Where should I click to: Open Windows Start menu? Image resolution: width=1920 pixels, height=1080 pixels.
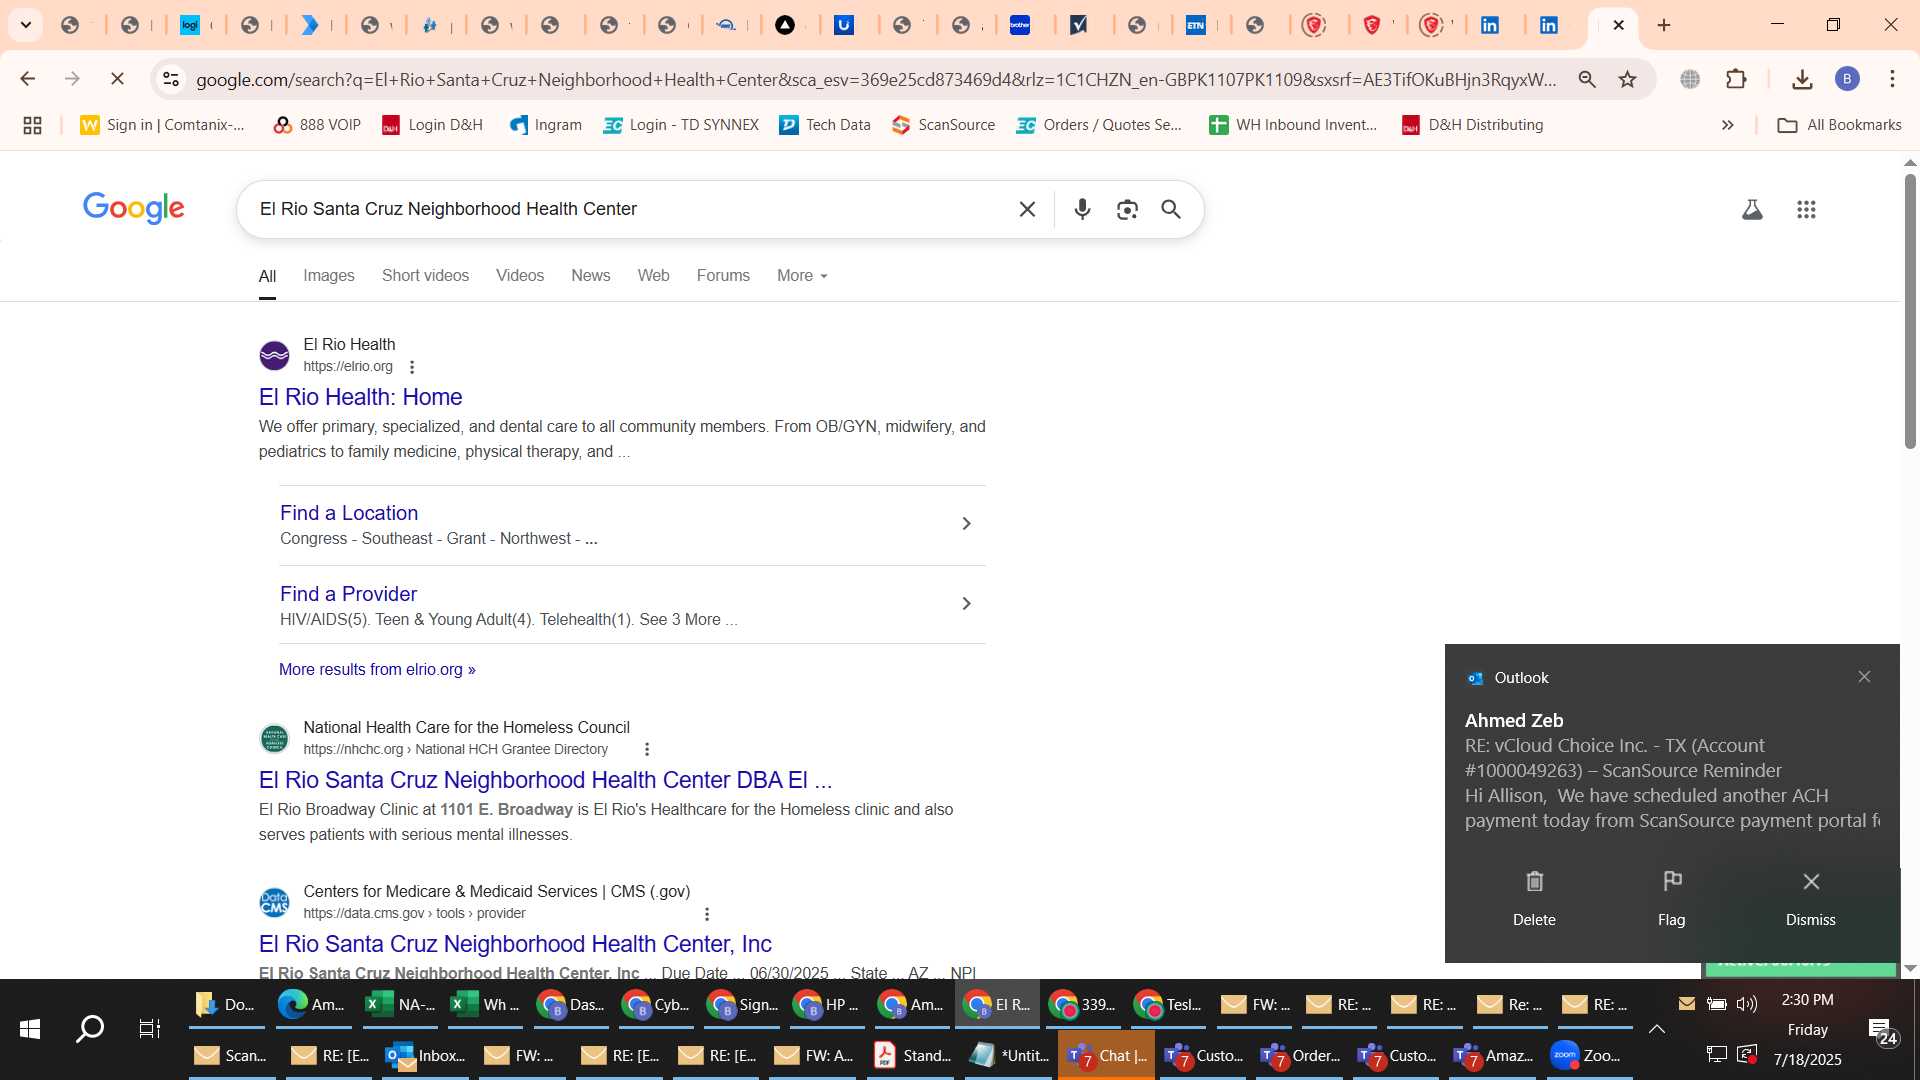click(30, 1029)
